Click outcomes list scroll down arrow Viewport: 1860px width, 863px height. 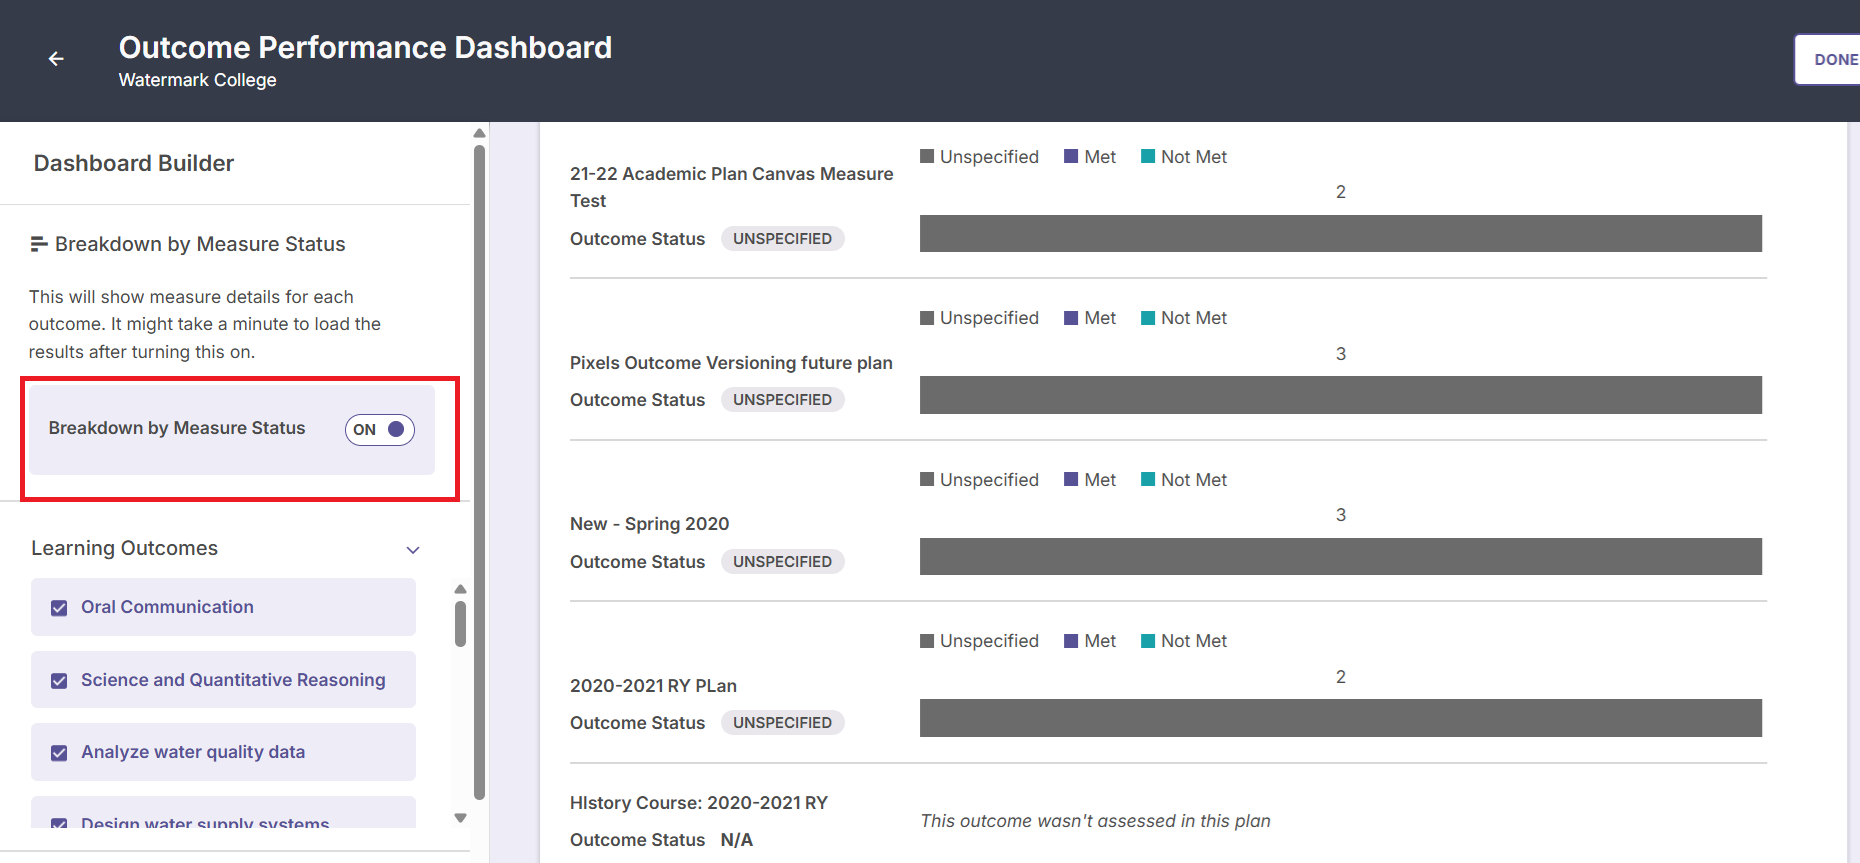tap(460, 818)
